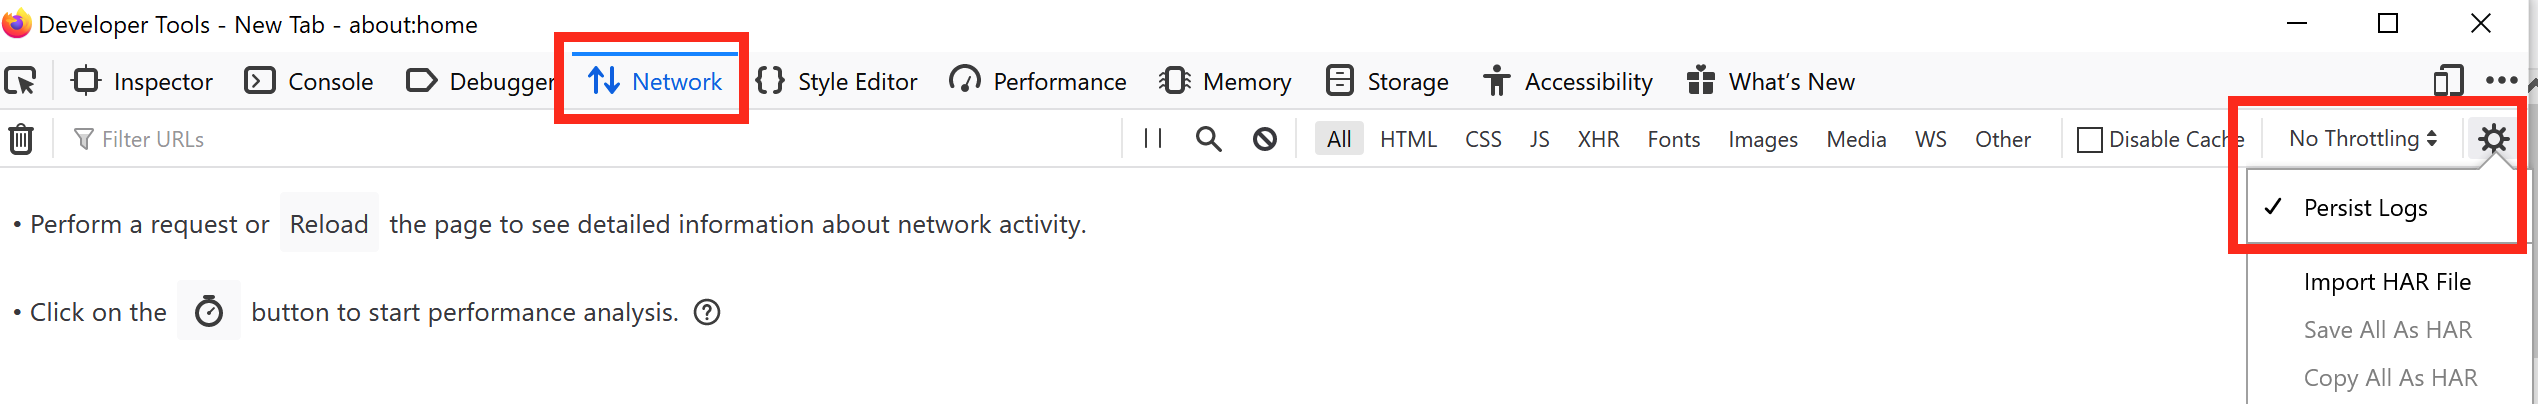Image resolution: width=2538 pixels, height=404 pixels.
Task: Clear the network log with trash icon
Action: click(x=21, y=139)
